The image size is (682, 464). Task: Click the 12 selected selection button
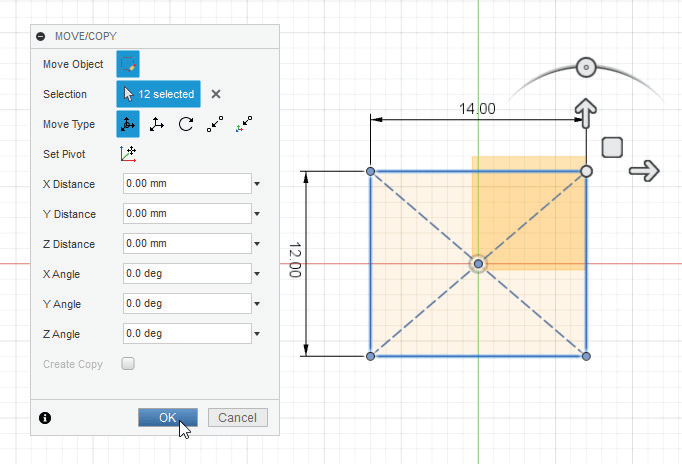point(159,94)
